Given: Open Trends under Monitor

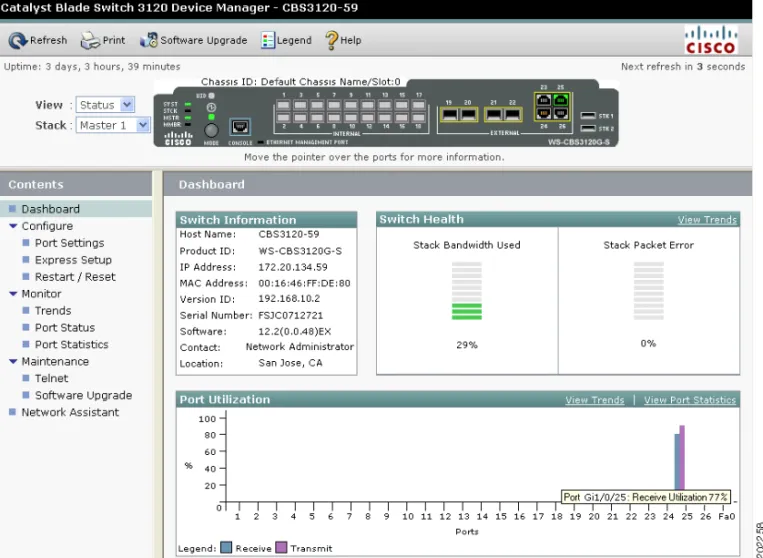Looking at the screenshot, I should [53, 310].
